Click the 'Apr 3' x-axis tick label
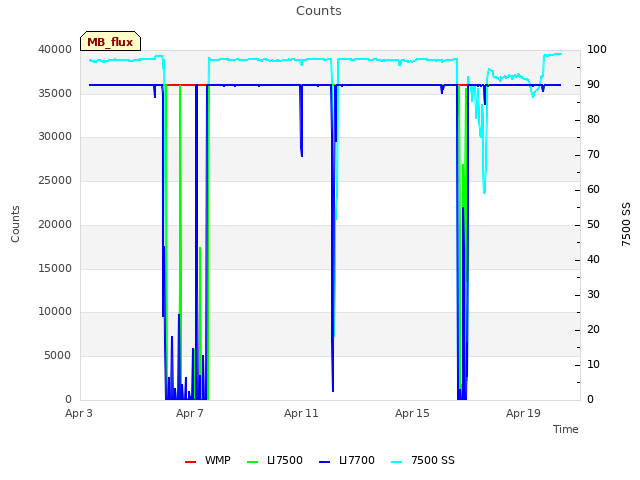Image resolution: width=640 pixels, height=480 pixels. [x=79, y=413]
